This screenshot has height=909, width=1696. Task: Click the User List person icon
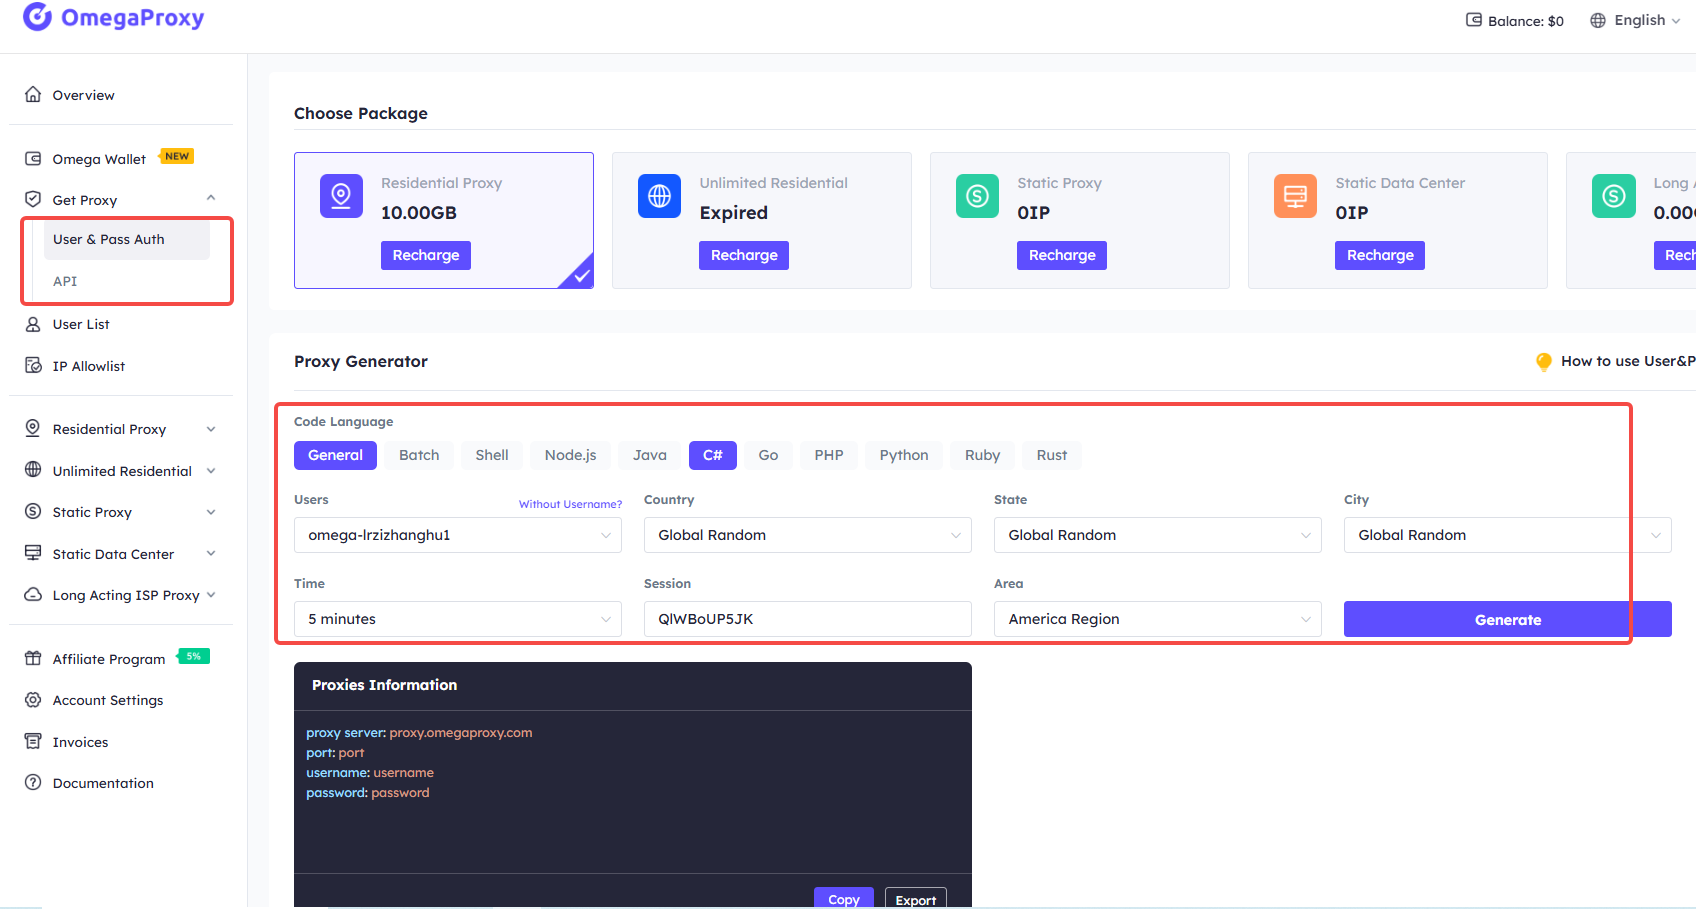point(33,324)
